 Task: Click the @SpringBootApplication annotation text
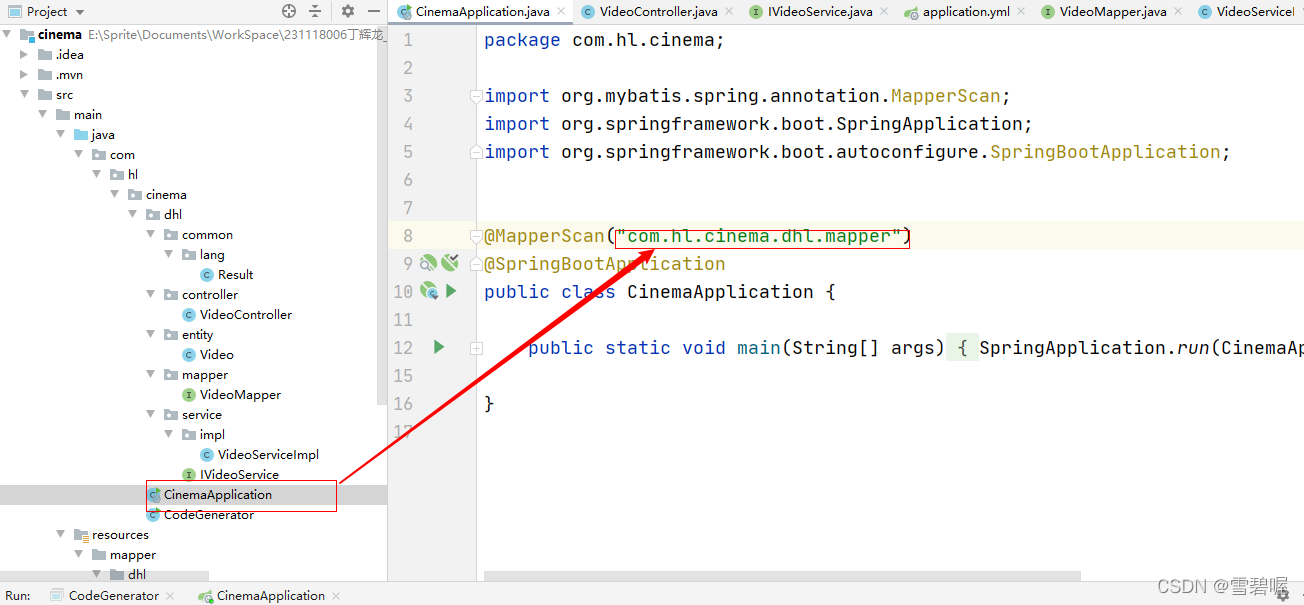tap(605, 264)
